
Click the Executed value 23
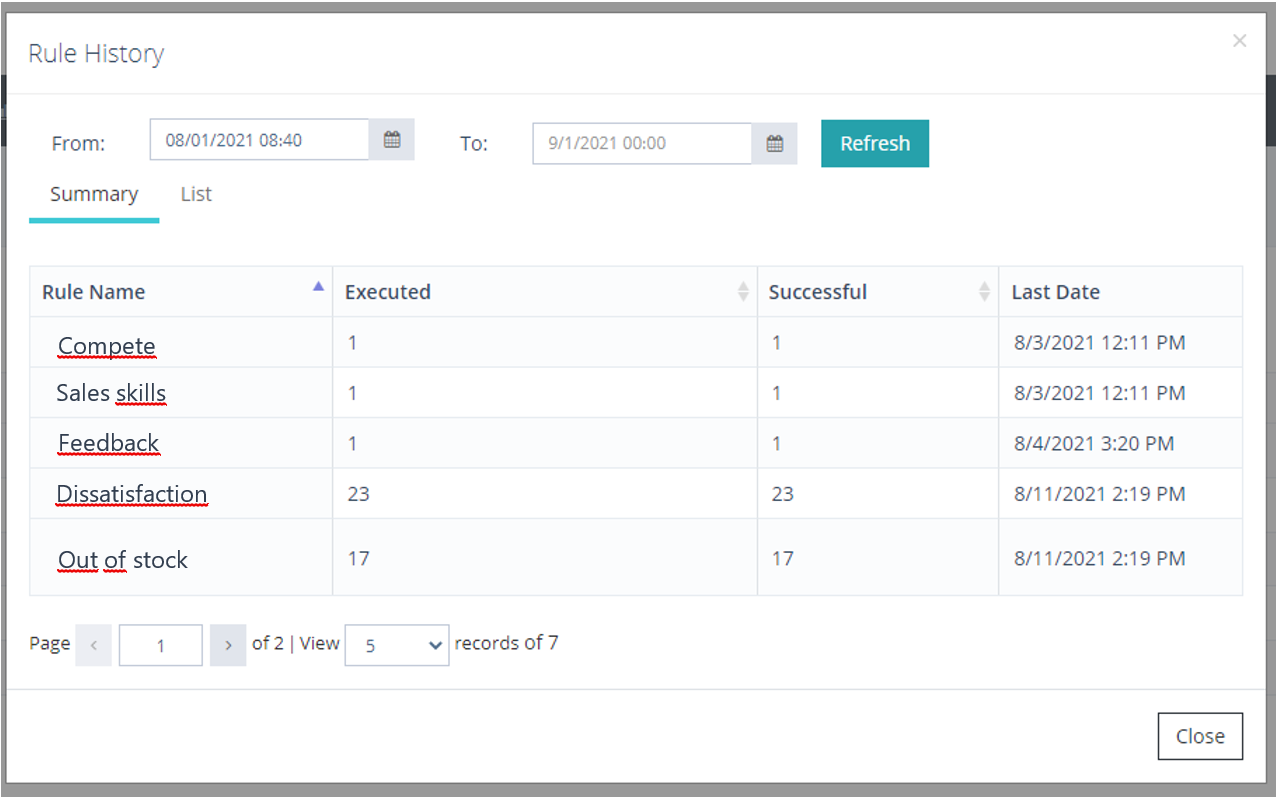click(358, 494)
